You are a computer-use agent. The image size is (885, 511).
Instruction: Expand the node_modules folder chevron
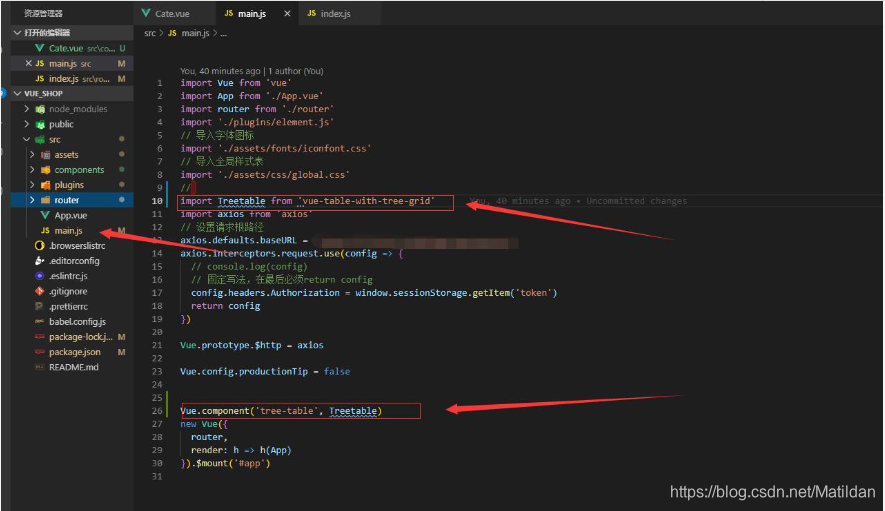[26, 108]
